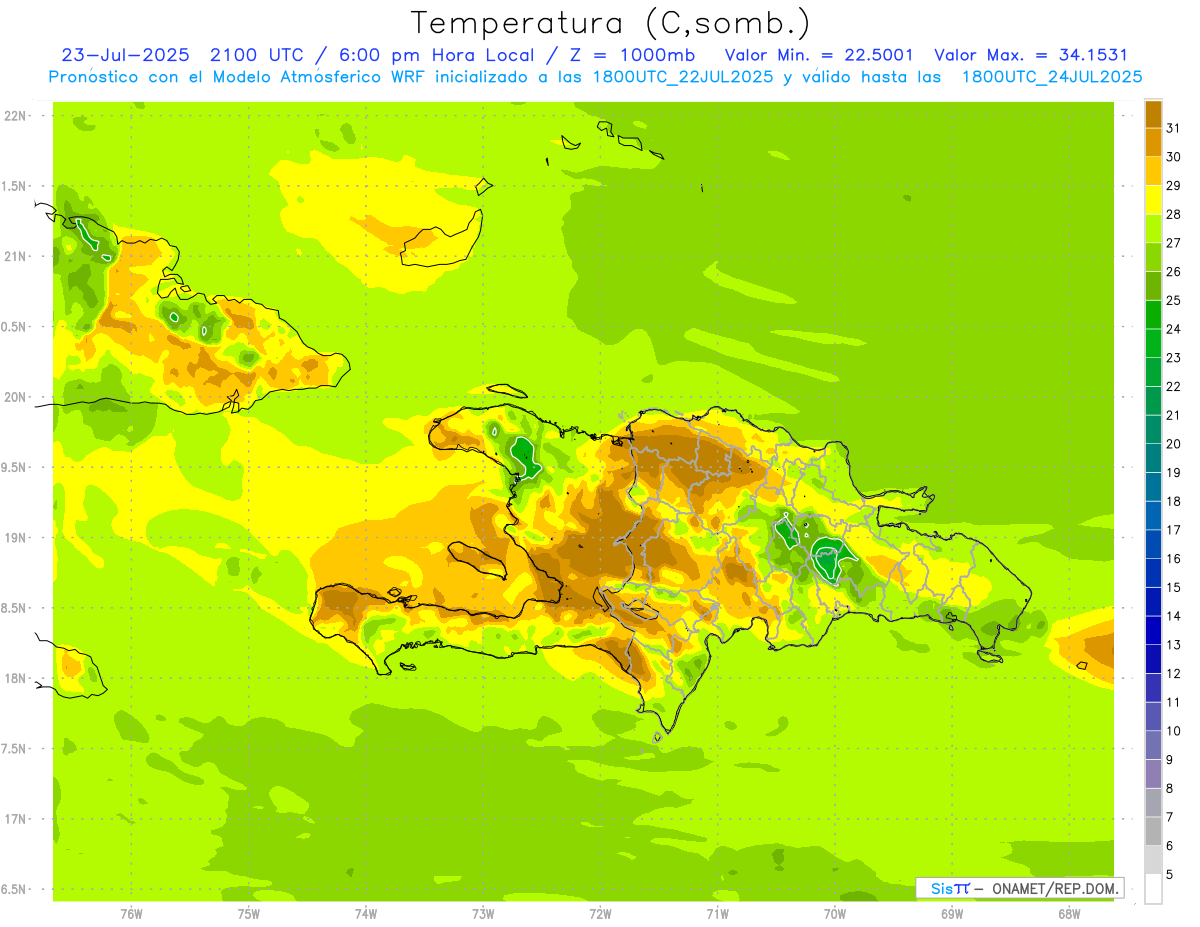Click the '1800UTC_24JUL2025' valid-until timestamp
This screenshot has height=927, width=1200.
coord(1052,77)
